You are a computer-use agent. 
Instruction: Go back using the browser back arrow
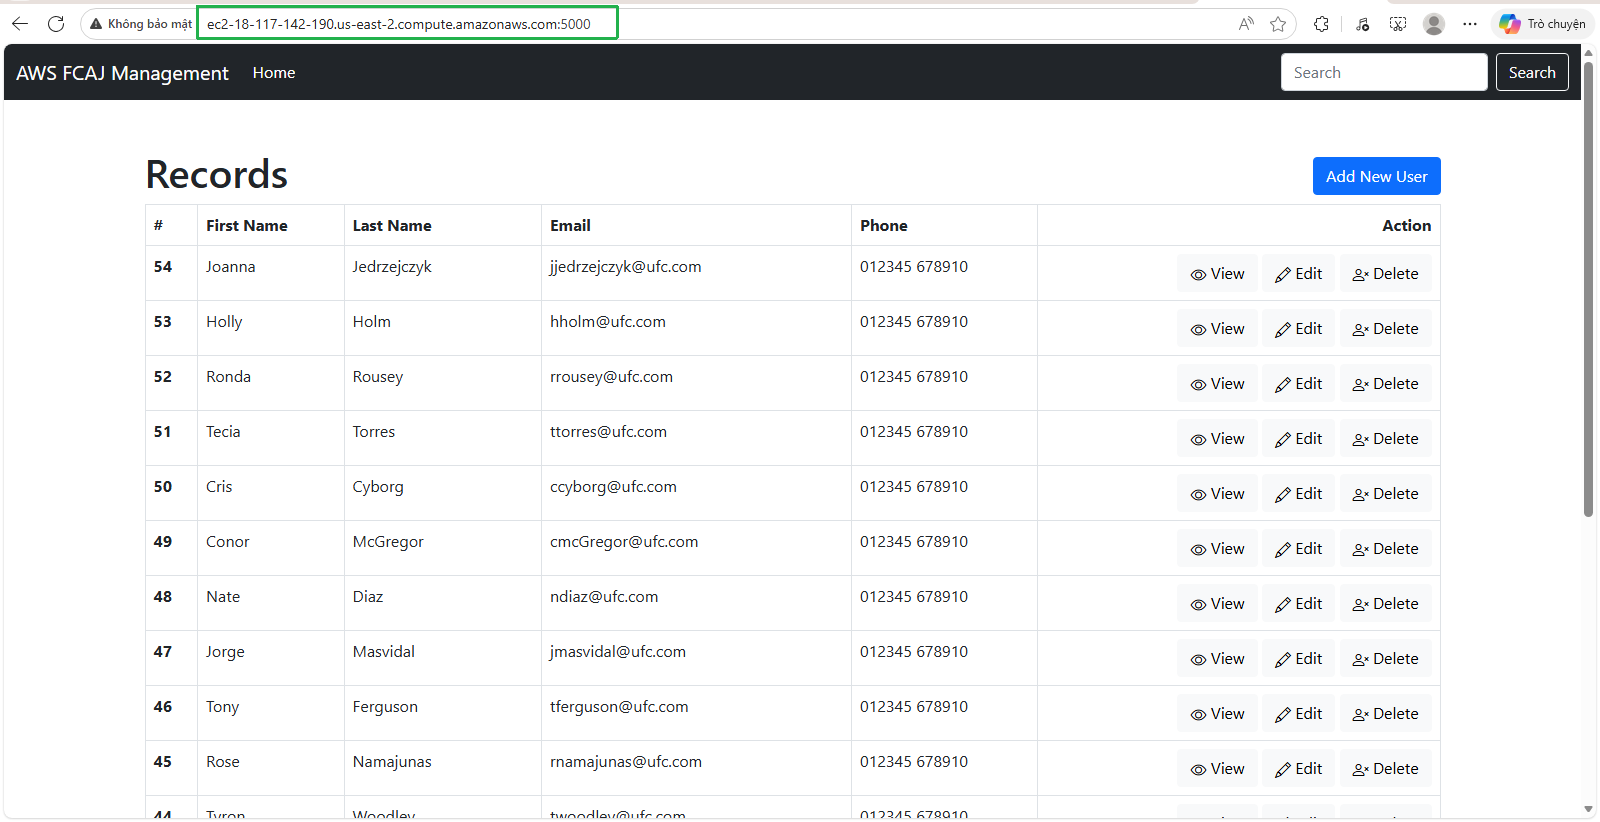click(x=20, y=24)
